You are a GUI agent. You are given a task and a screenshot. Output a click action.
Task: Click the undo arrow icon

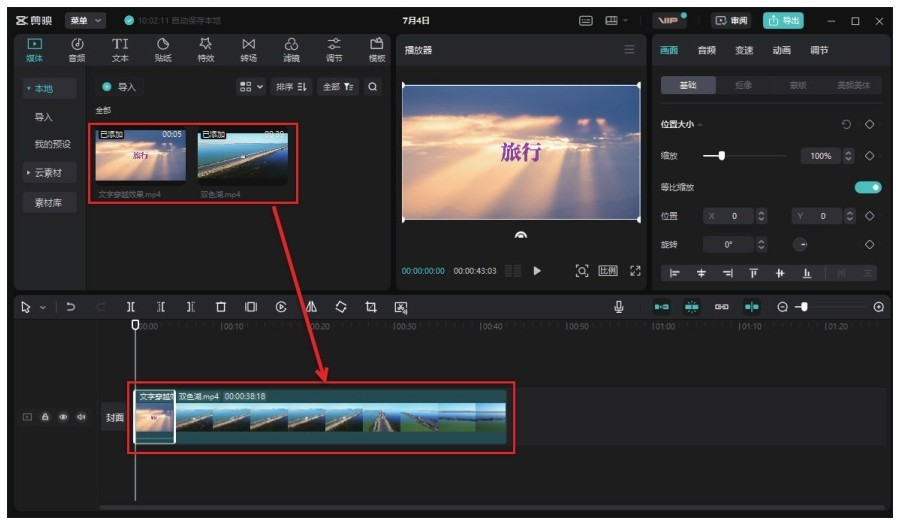coord(71,307)
